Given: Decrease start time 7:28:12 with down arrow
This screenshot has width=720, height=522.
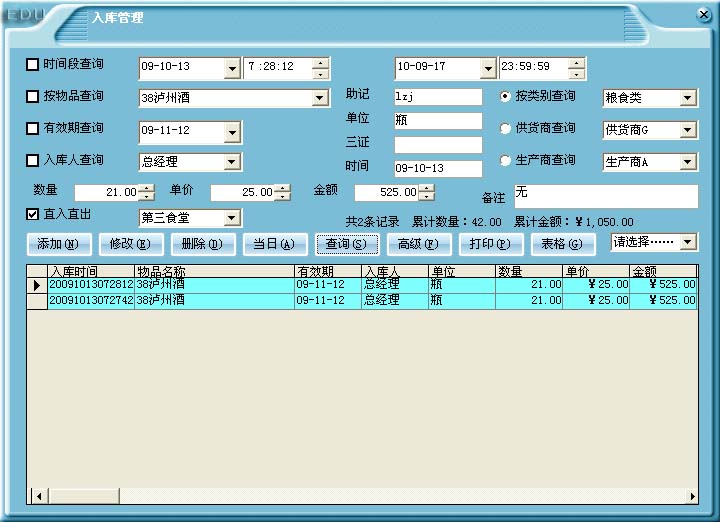Looking at the screenshot, I should tap(321, 74).
